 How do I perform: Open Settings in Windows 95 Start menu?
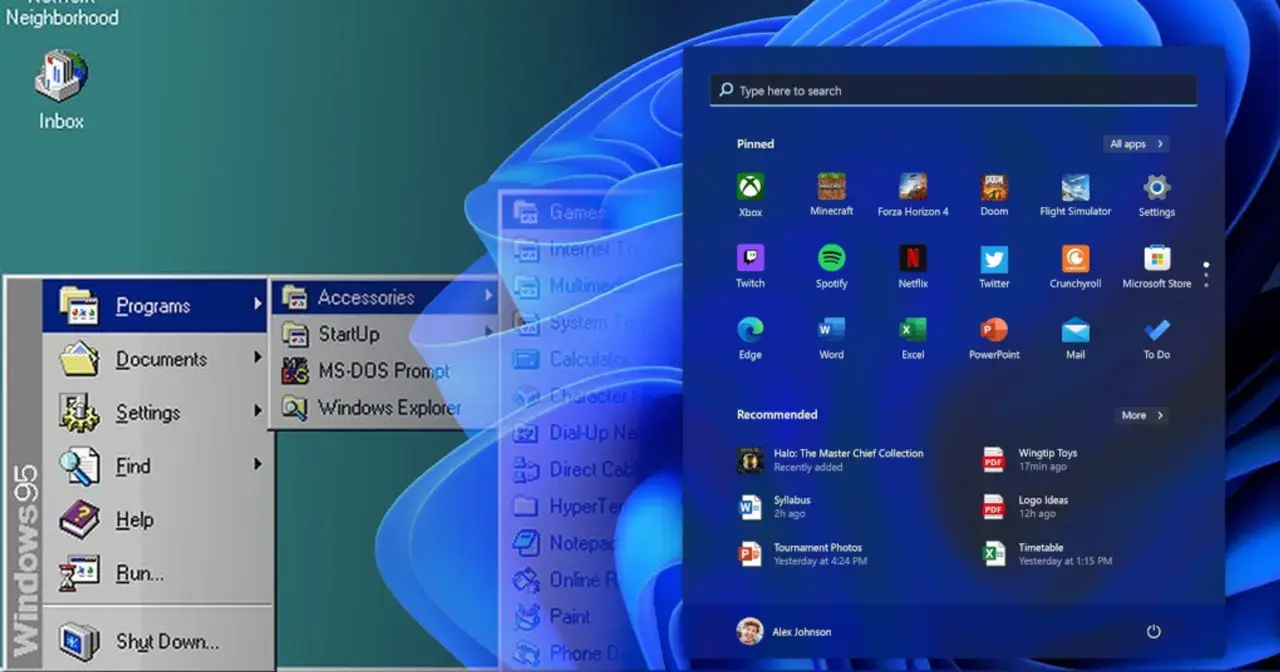coord(155,412)
